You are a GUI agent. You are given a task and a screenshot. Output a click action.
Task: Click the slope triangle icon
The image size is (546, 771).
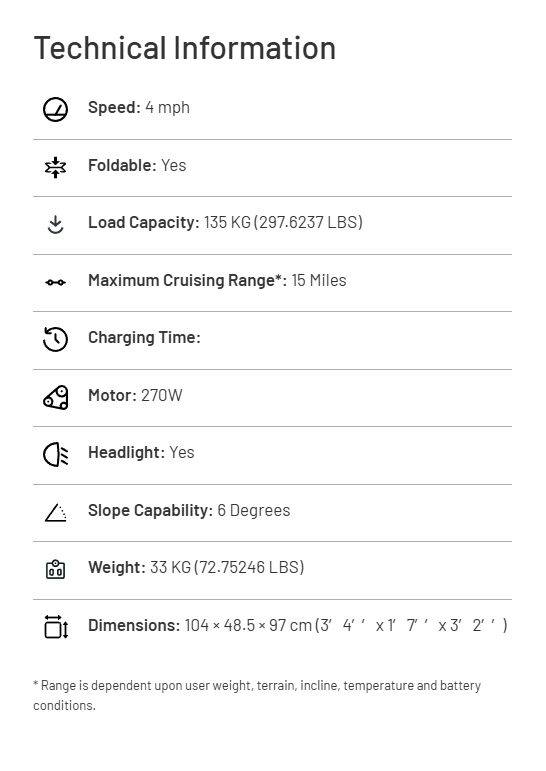[x=56, y=512]
